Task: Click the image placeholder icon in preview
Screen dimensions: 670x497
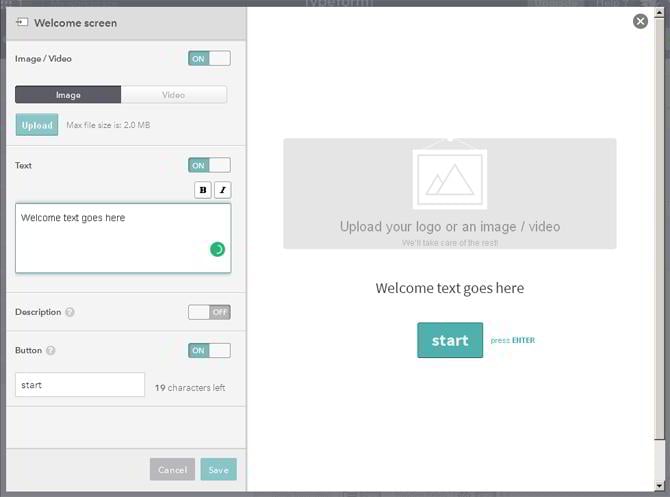Action: [x=449, y=178]
